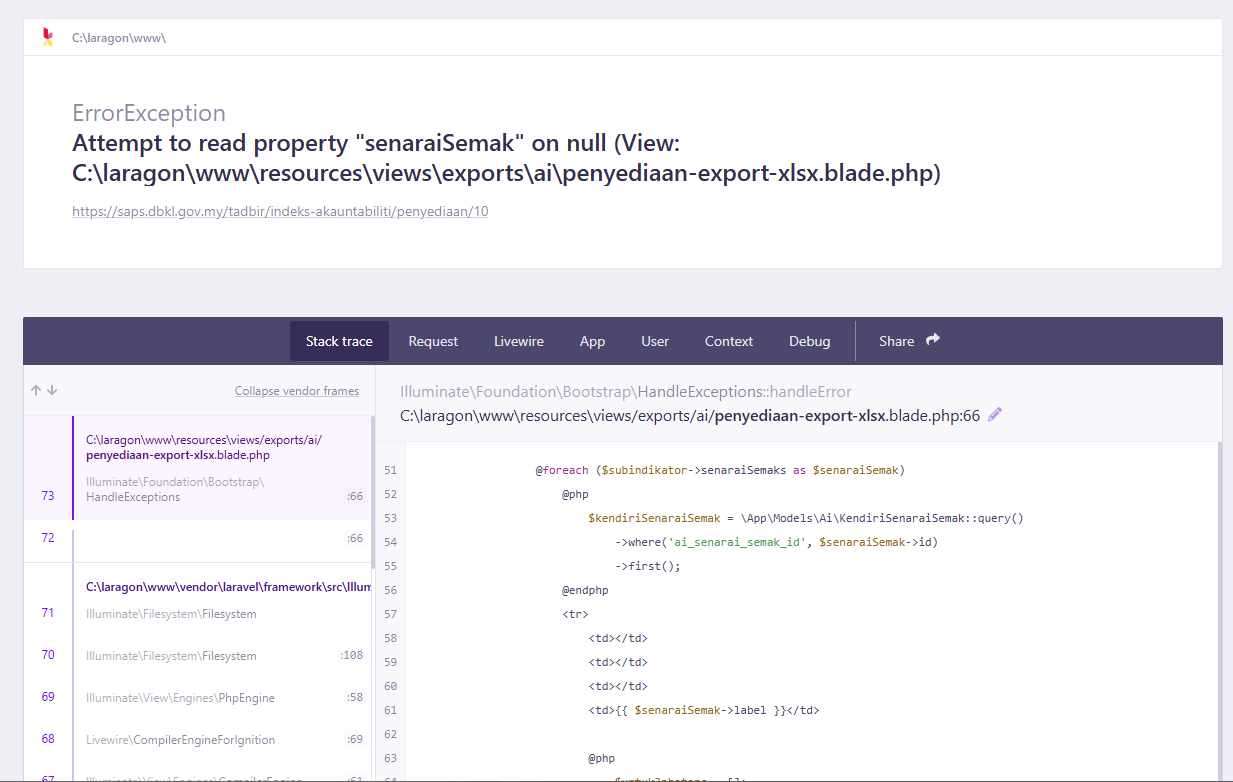Image resolution: width=1233 pixels, height=782 pixels.
Task: Open the Debug tab
Action: click(x=809, y=341)
